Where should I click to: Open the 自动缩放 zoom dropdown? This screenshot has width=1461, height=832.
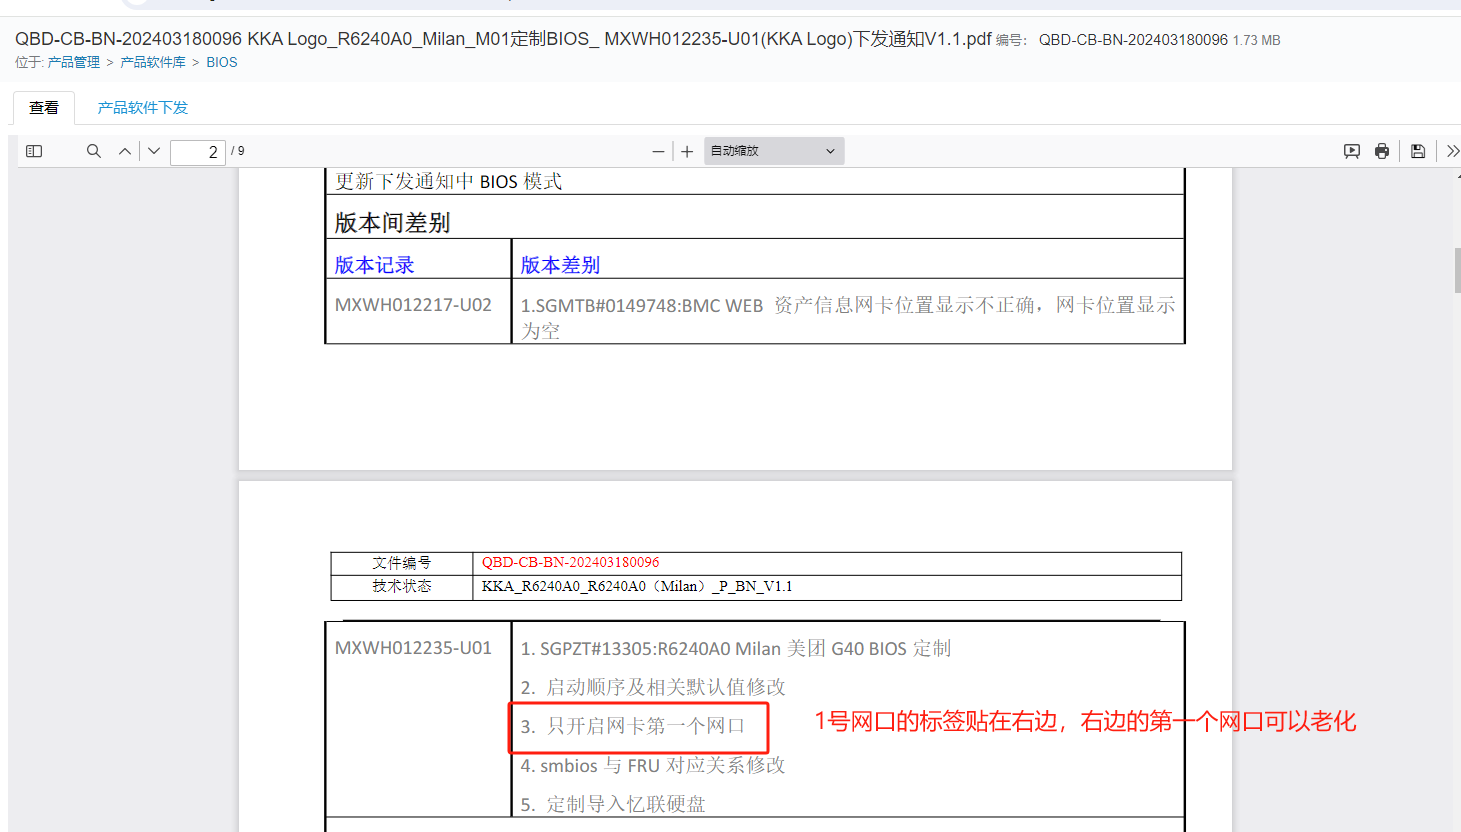(x=773, y=151)
